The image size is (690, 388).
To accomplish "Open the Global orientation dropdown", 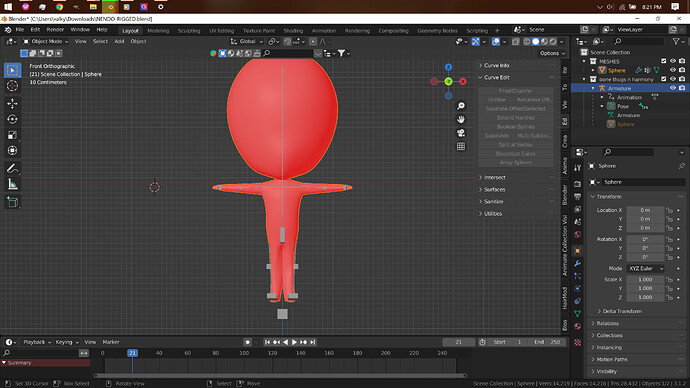I will 247,41.
